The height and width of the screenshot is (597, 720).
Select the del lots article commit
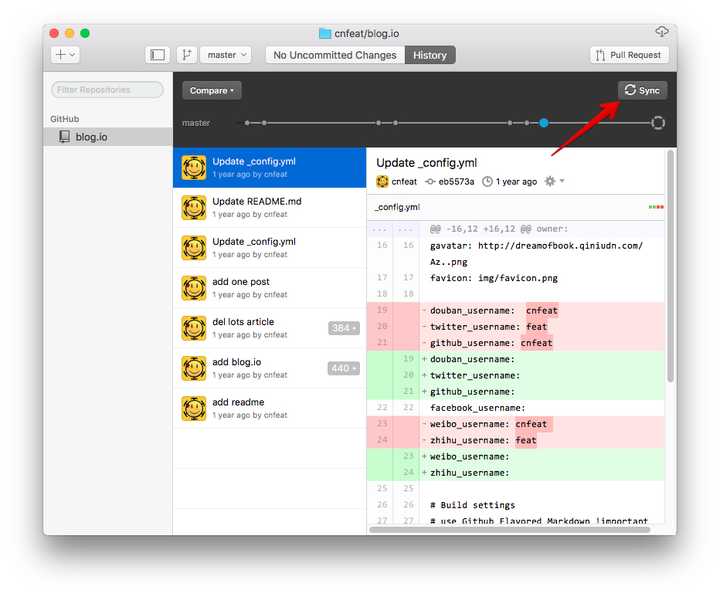point(270,328)
